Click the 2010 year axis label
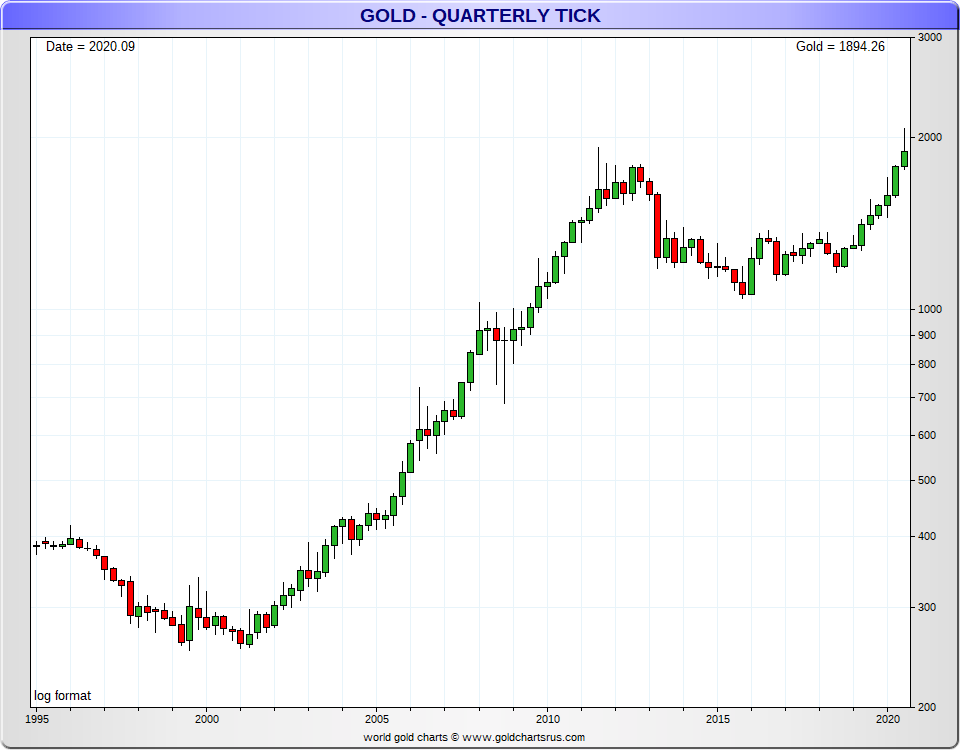This screenshot has width=960, height=750. pyautogui.click(x=547, y=719)
